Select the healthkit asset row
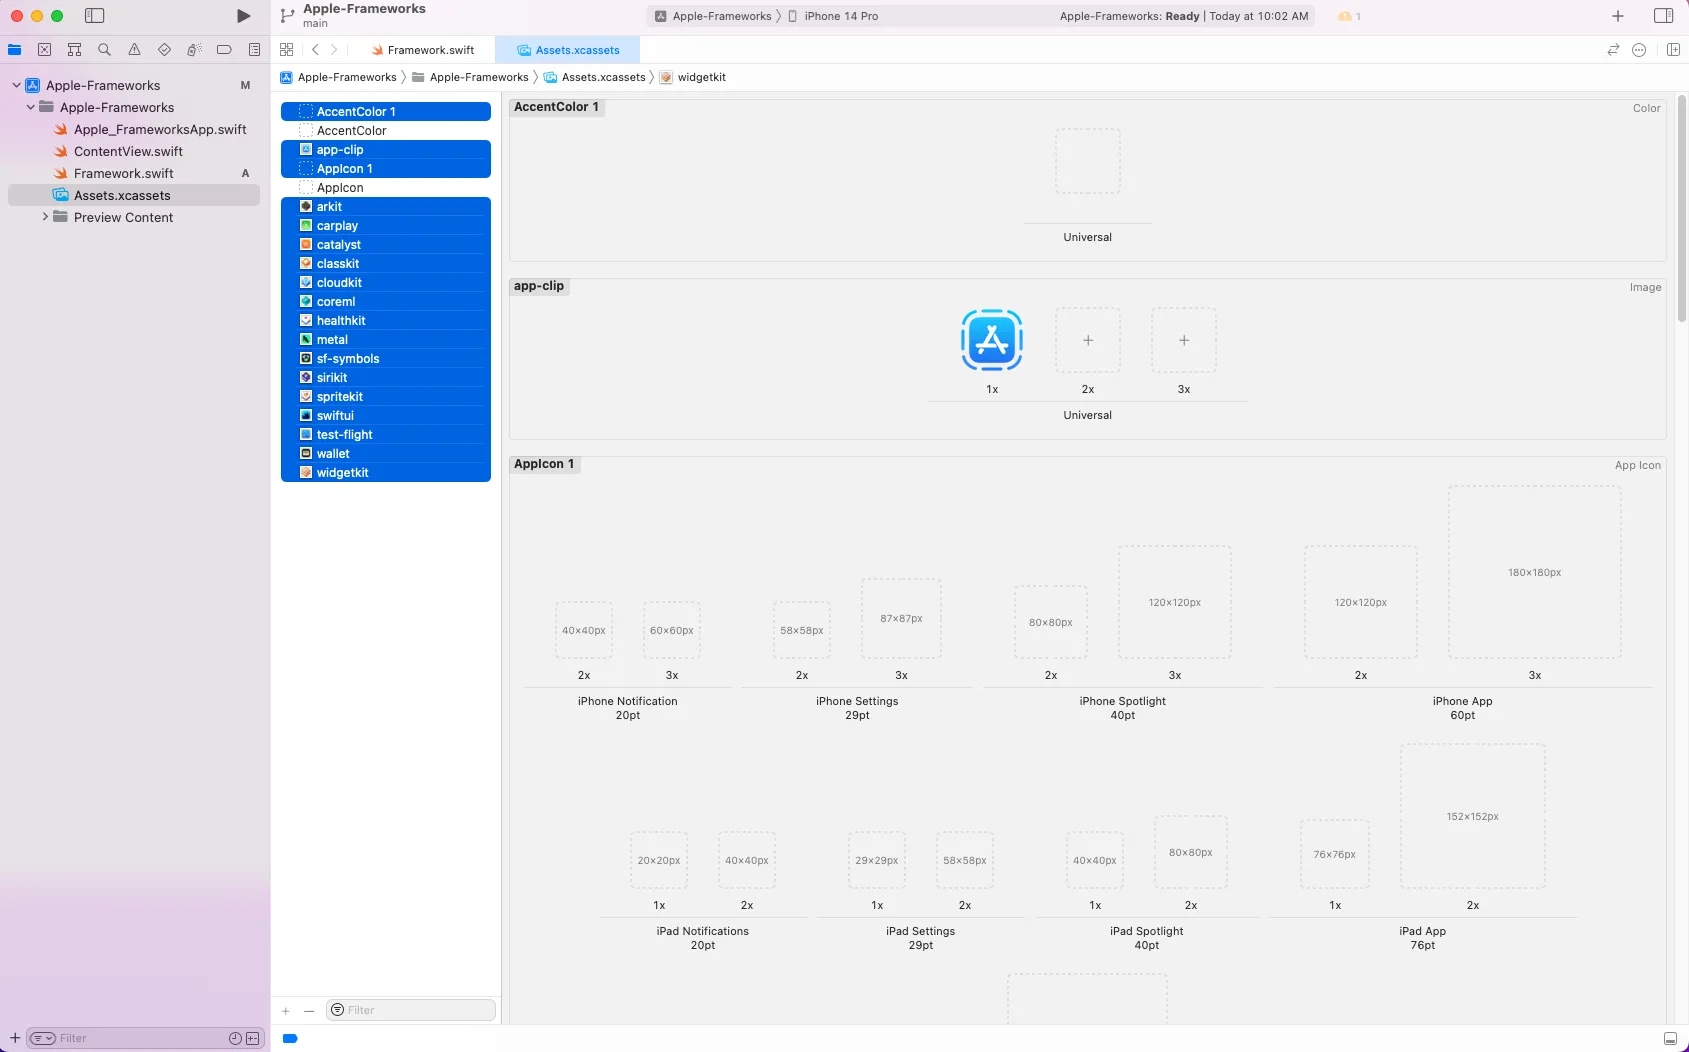Screen dimensions: 1689x1052 coord(386,321)
